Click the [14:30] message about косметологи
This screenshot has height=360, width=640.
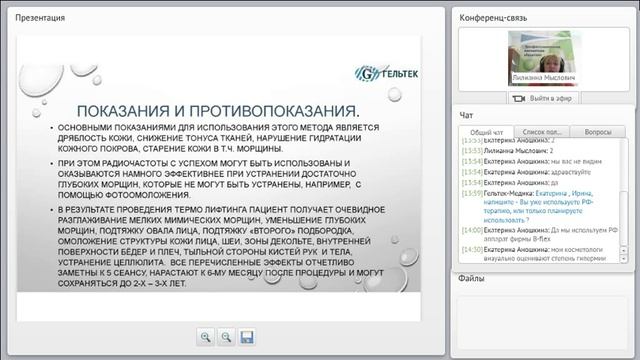(534, 254)
